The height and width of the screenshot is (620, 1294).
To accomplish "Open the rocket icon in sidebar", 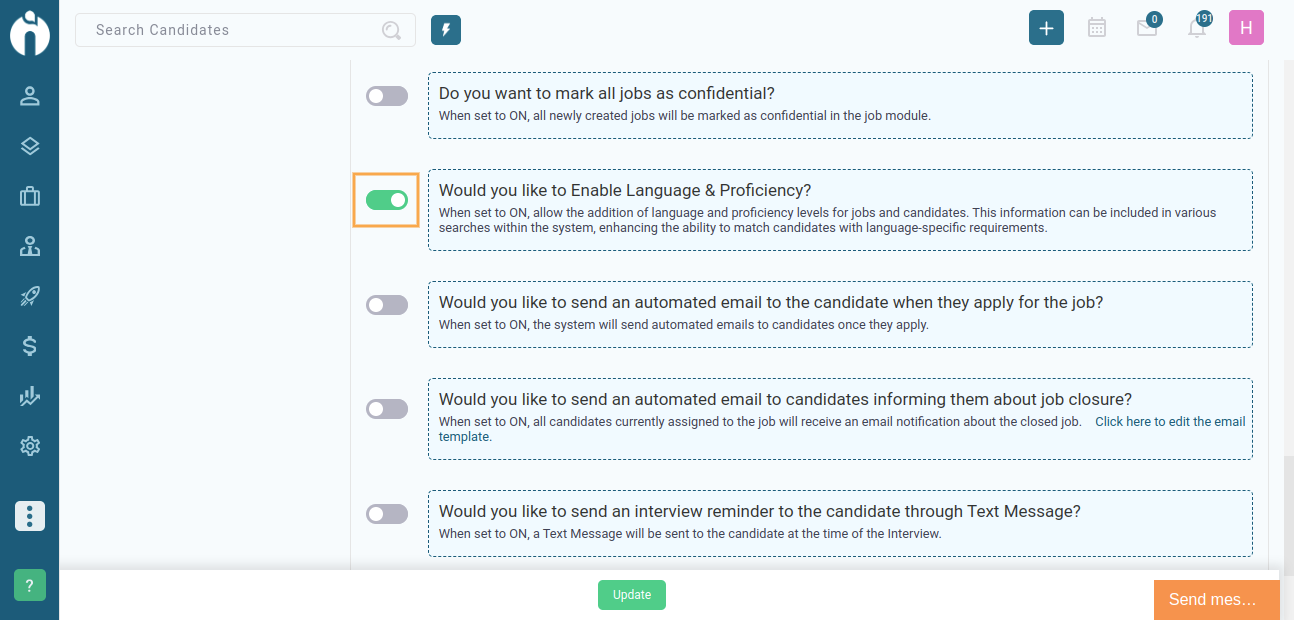I will point(30,296).
